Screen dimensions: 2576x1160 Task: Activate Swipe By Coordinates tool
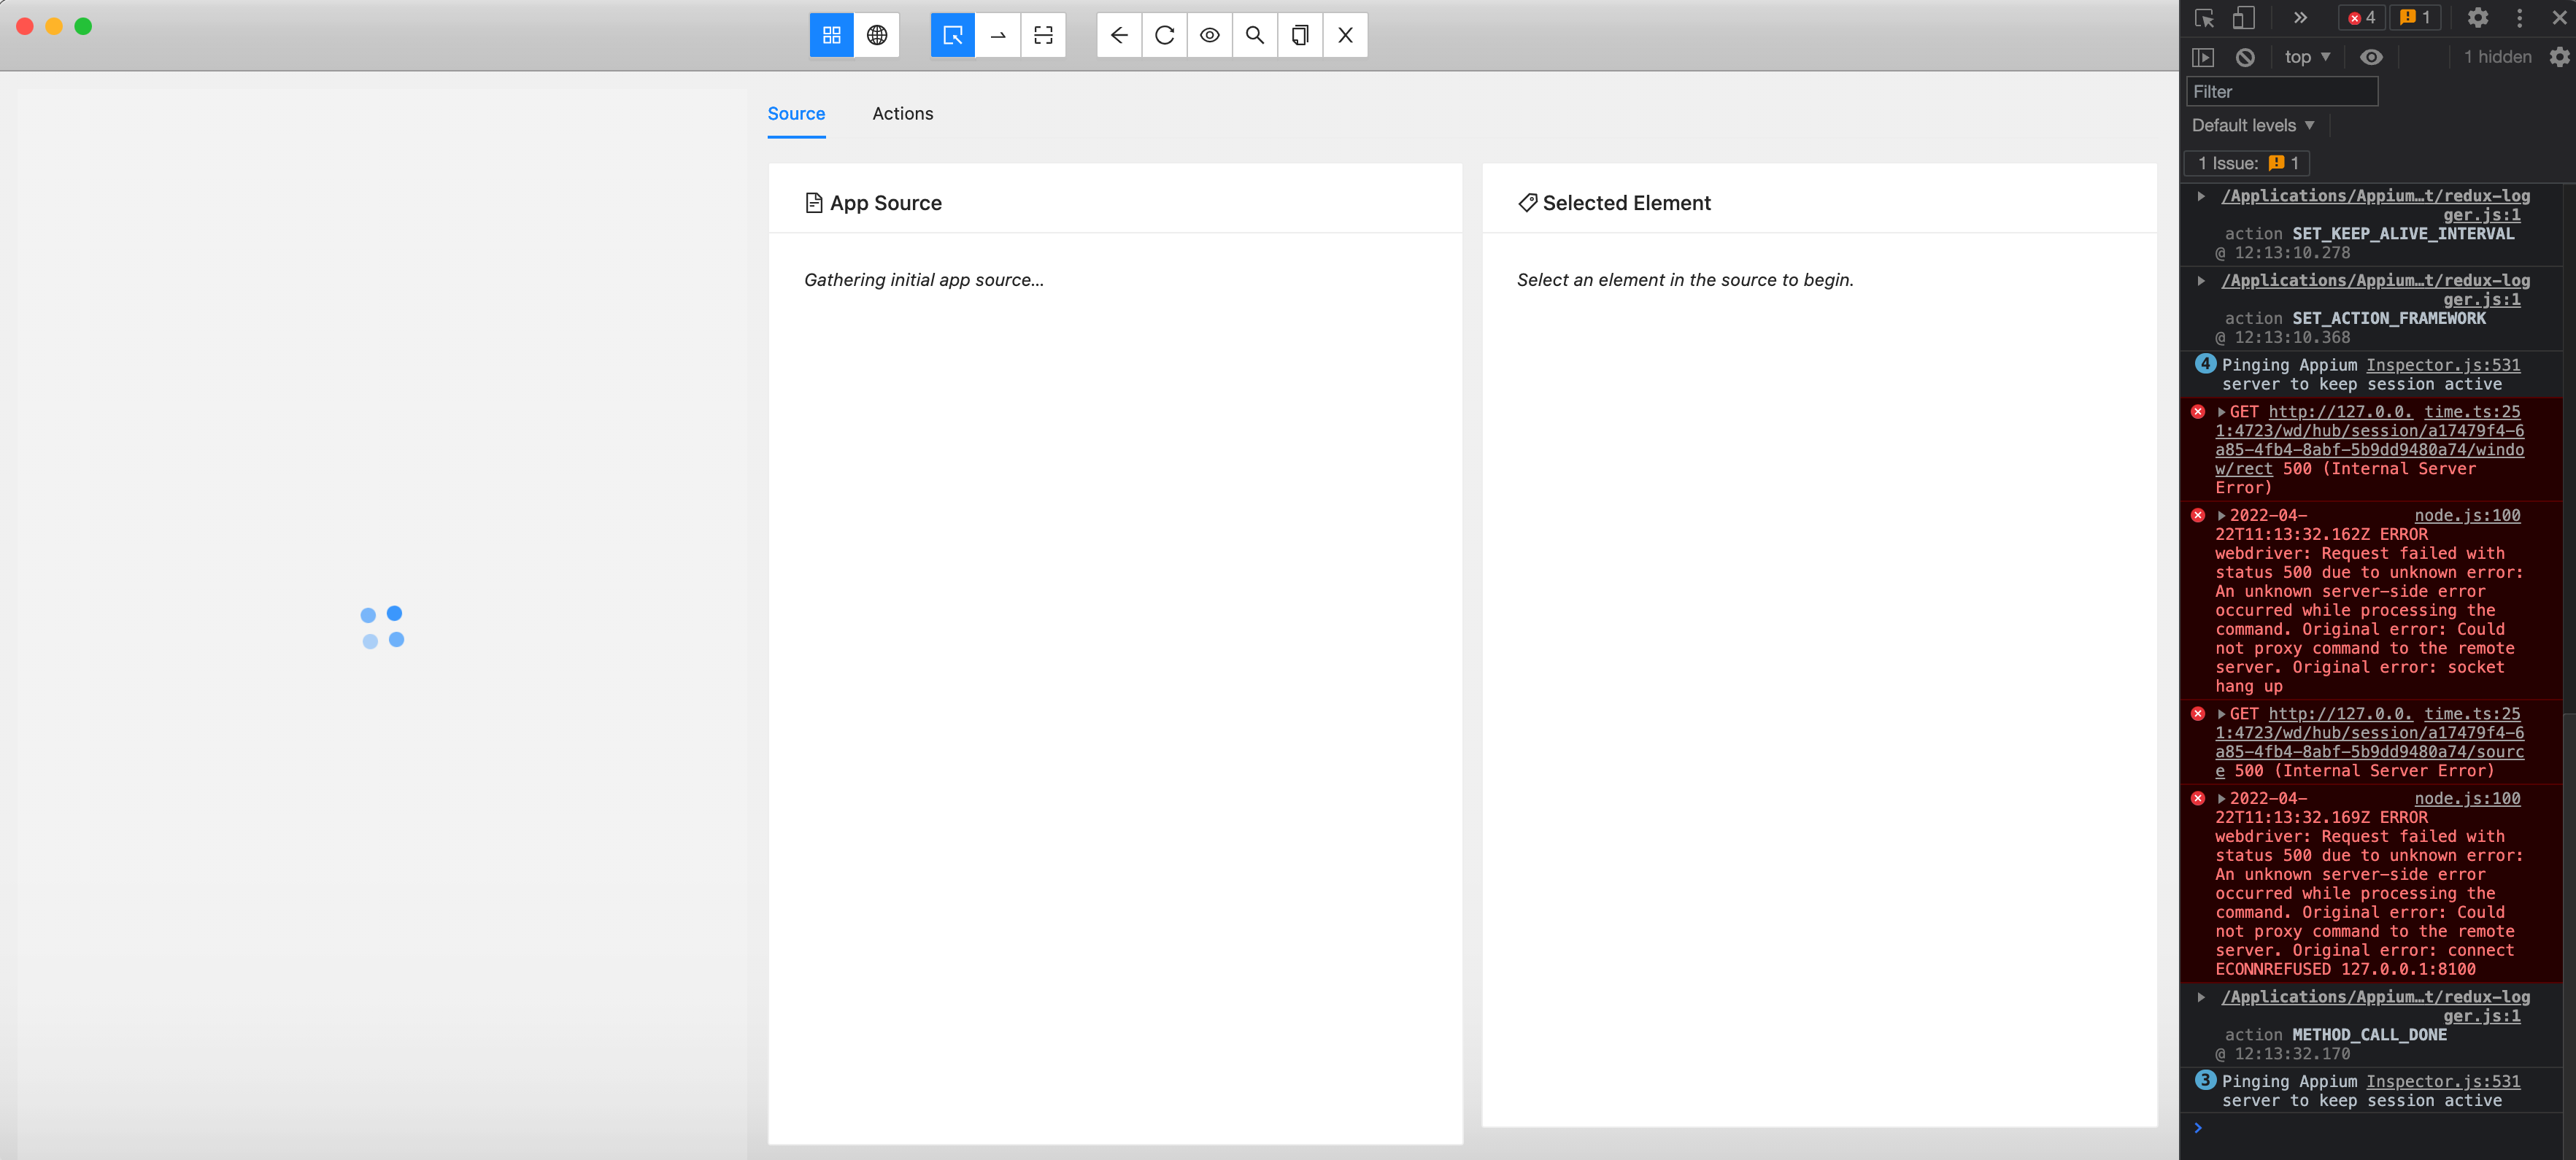998,35
